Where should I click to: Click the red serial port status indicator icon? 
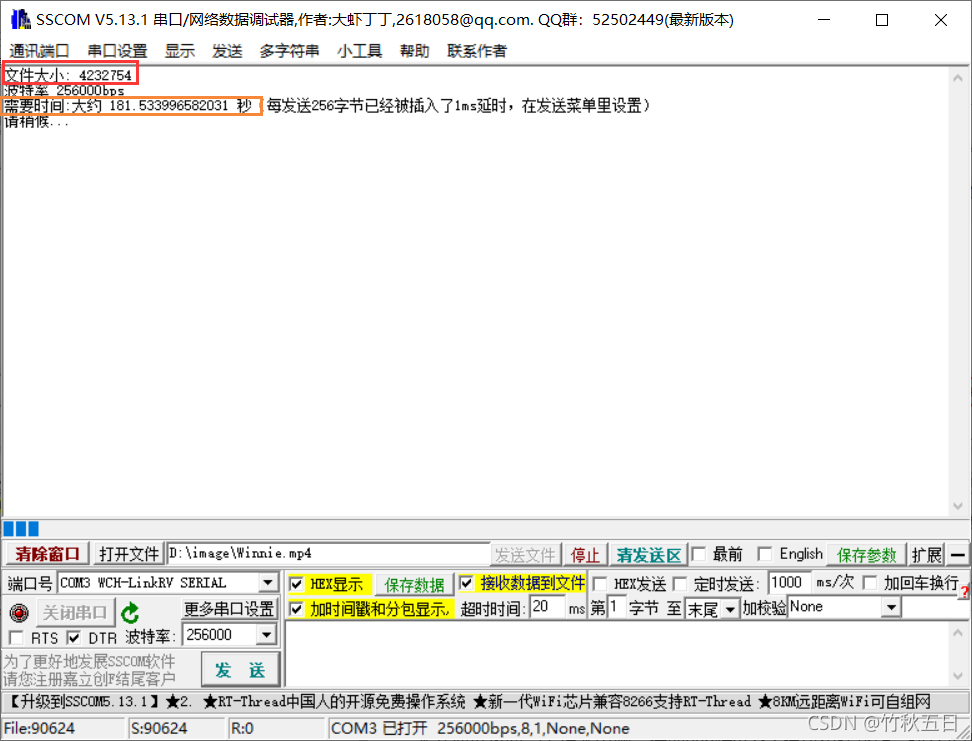(x=20, y=612)
